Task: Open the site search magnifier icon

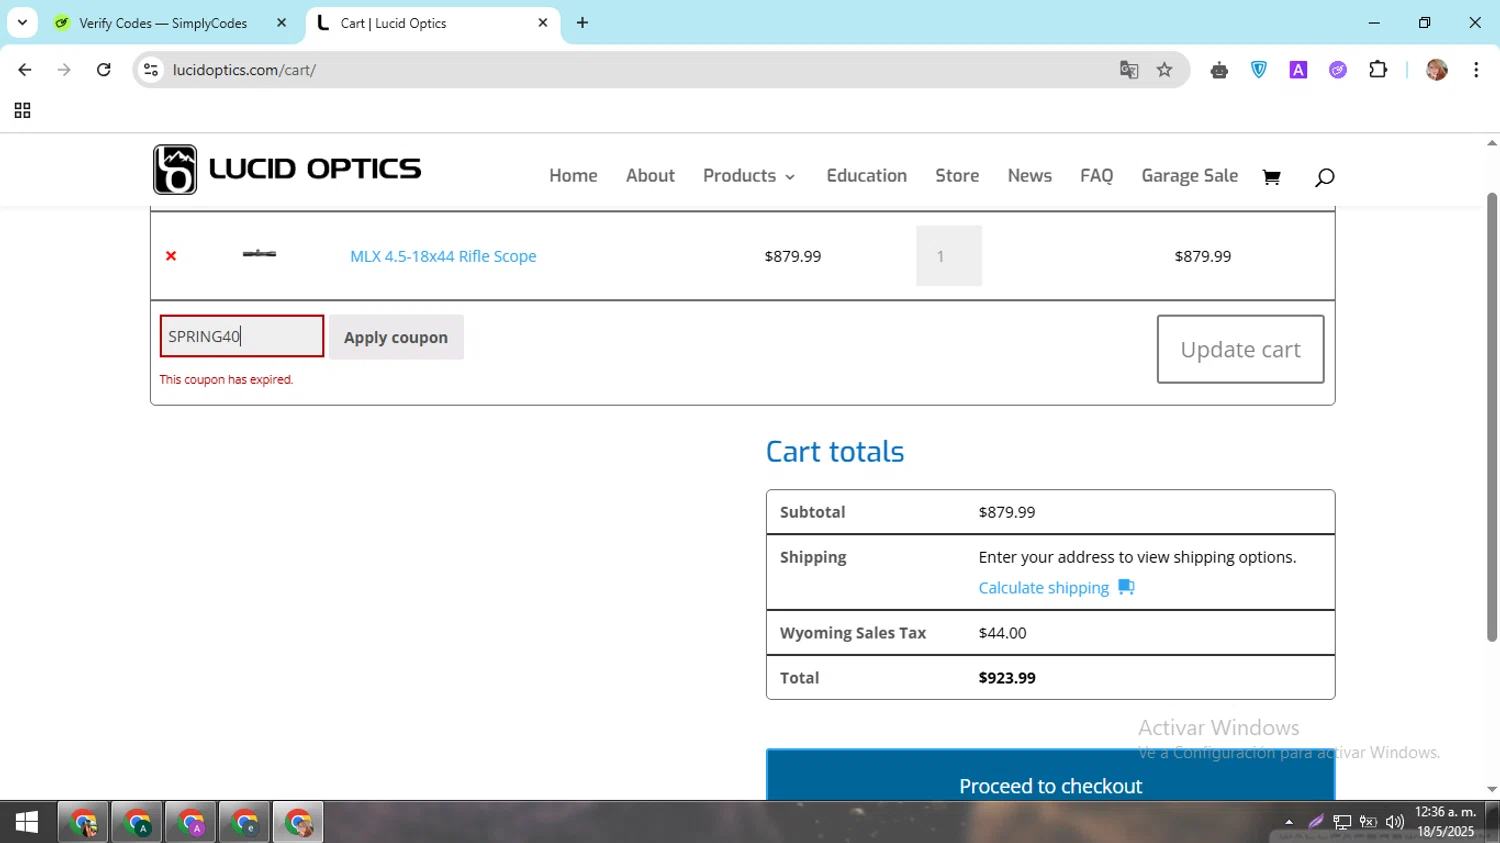Action: click(1324, 177)
